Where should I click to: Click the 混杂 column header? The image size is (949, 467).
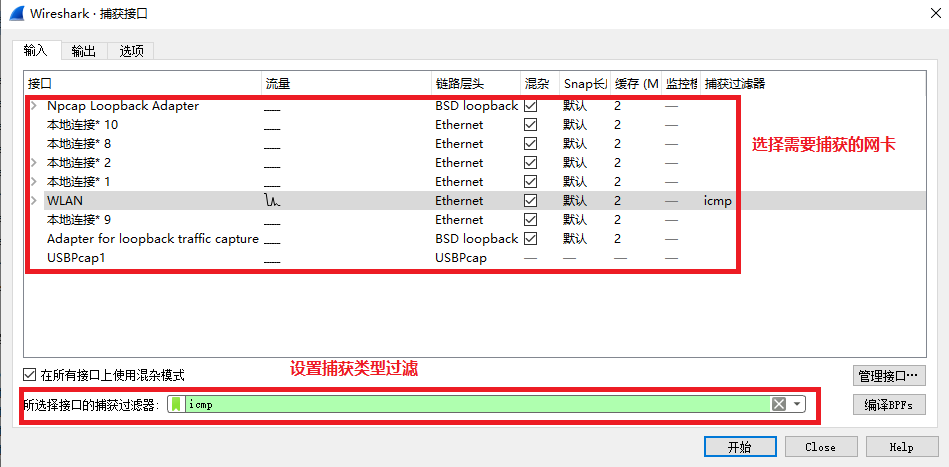(x=540, y=83)
